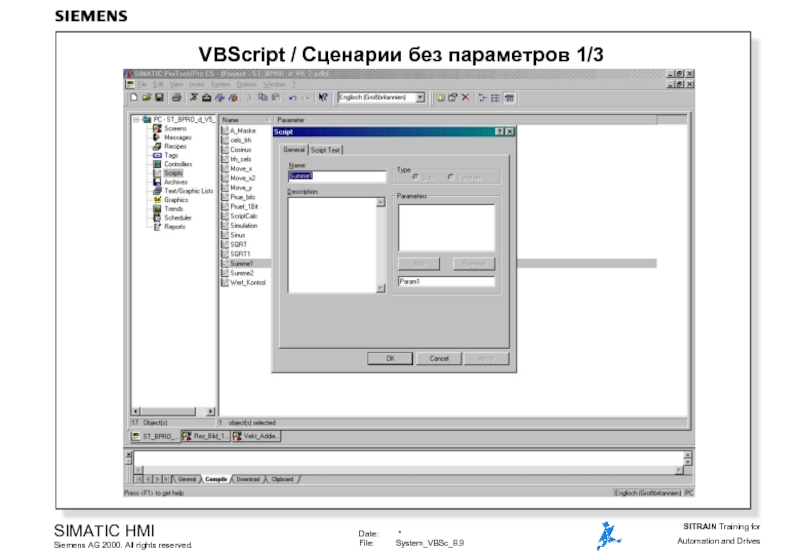Image resolution: width=800 pixels, height=554 pixels.
Task: Select the Sub type radio button
Action: [415, 177]
